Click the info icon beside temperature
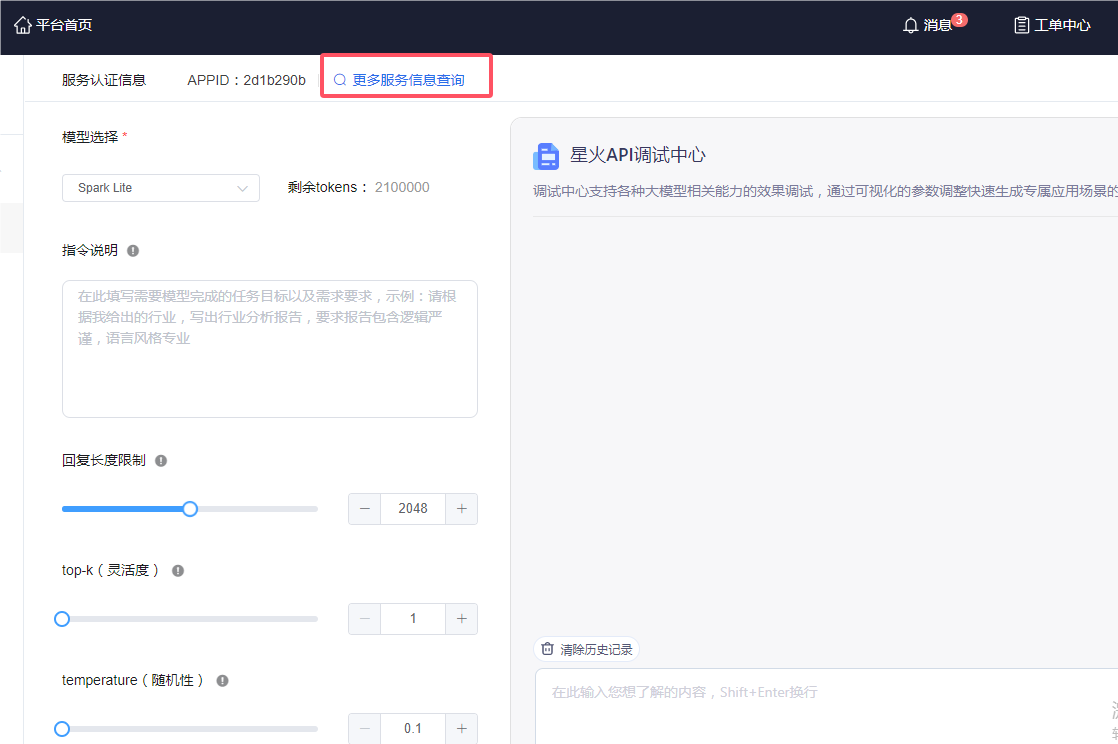This screenshot has width=1118, height=744. tap(222, 681)
